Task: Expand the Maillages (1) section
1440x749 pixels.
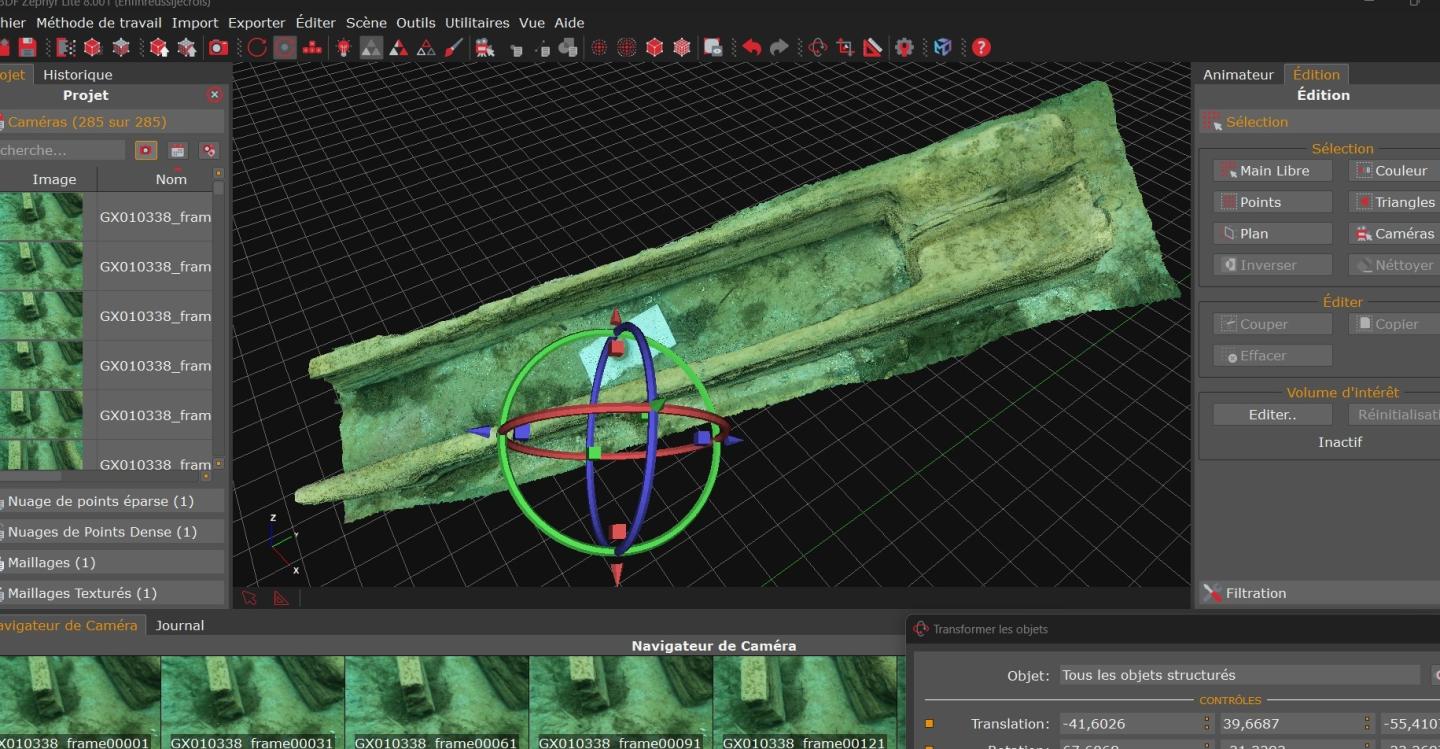Action: tap(111, 563)
